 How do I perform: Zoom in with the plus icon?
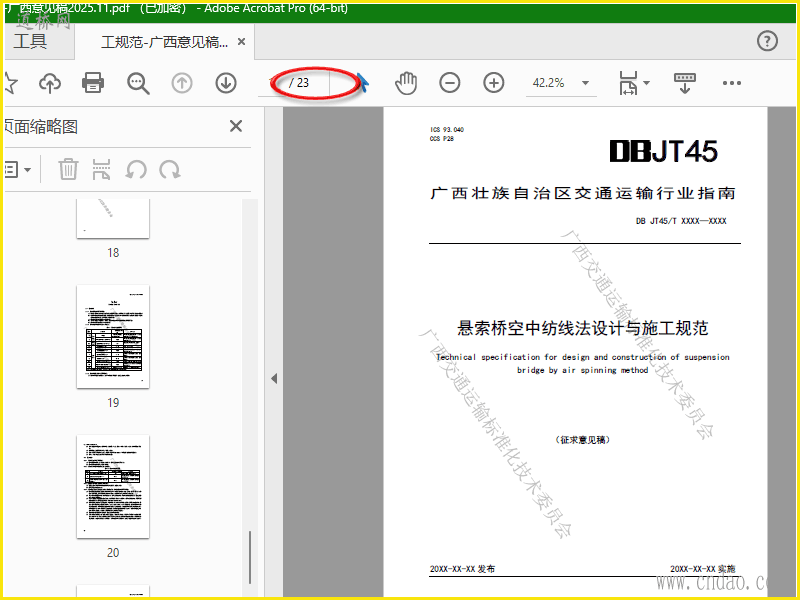pos(494,83)
